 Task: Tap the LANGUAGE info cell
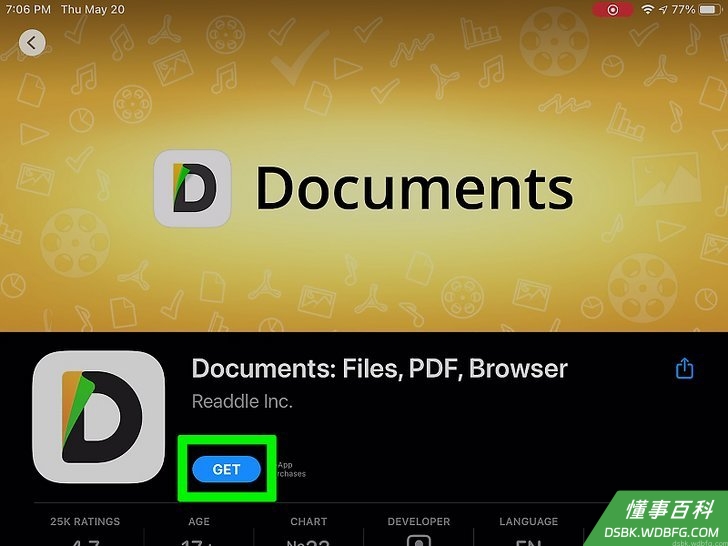coord(528,532)
